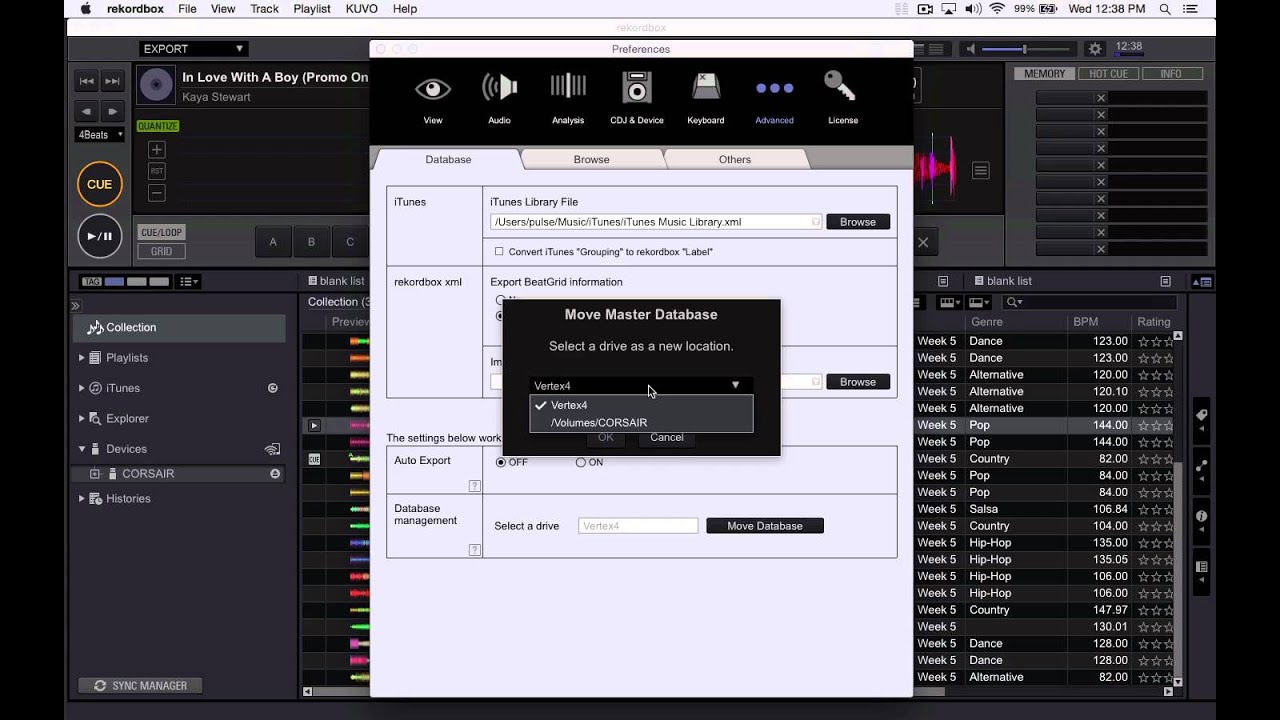
Task: Open SYNC MANAGER
Action: [x=140, y=686]
